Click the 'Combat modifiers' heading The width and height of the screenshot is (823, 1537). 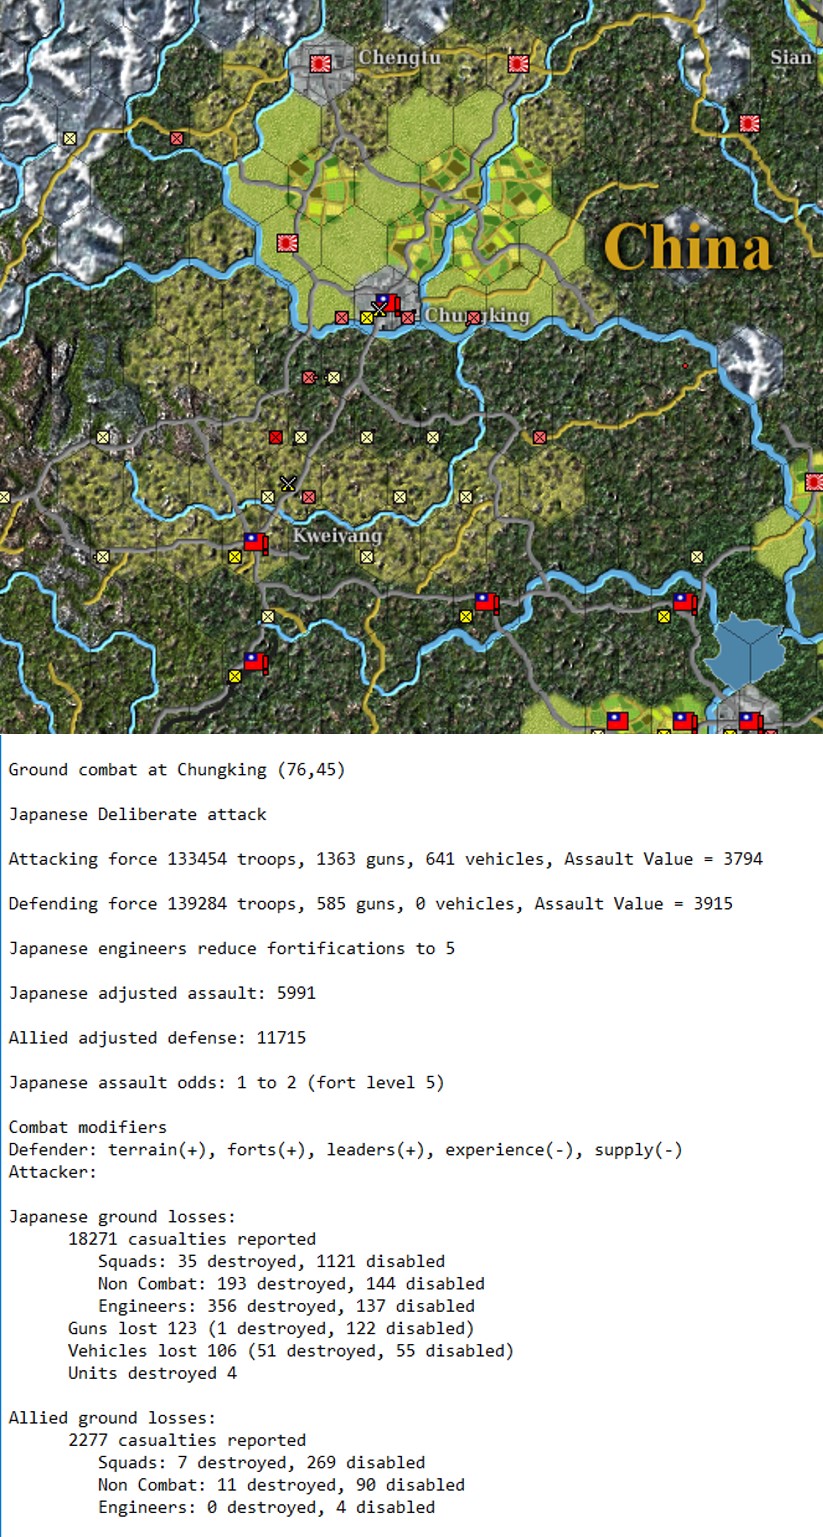tap(88, 1128)
